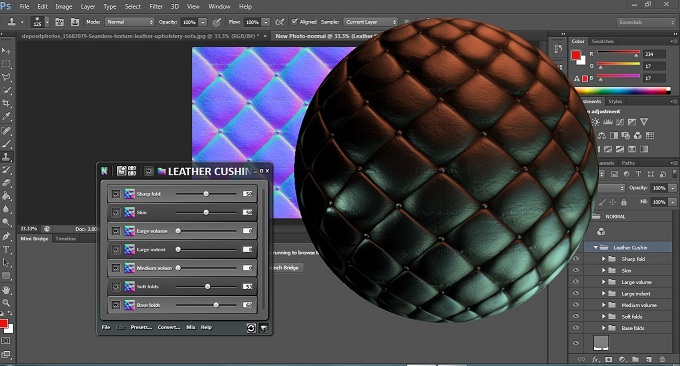Open the Essentials workspace dropdown
Viewport: 680px width, 366px height.
(x=646, y=22)
